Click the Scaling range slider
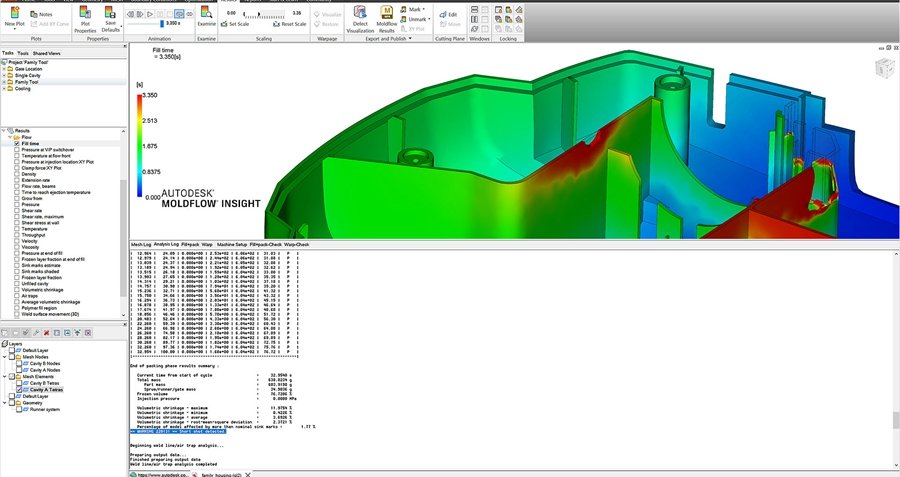900x477 pixels. 263,16
